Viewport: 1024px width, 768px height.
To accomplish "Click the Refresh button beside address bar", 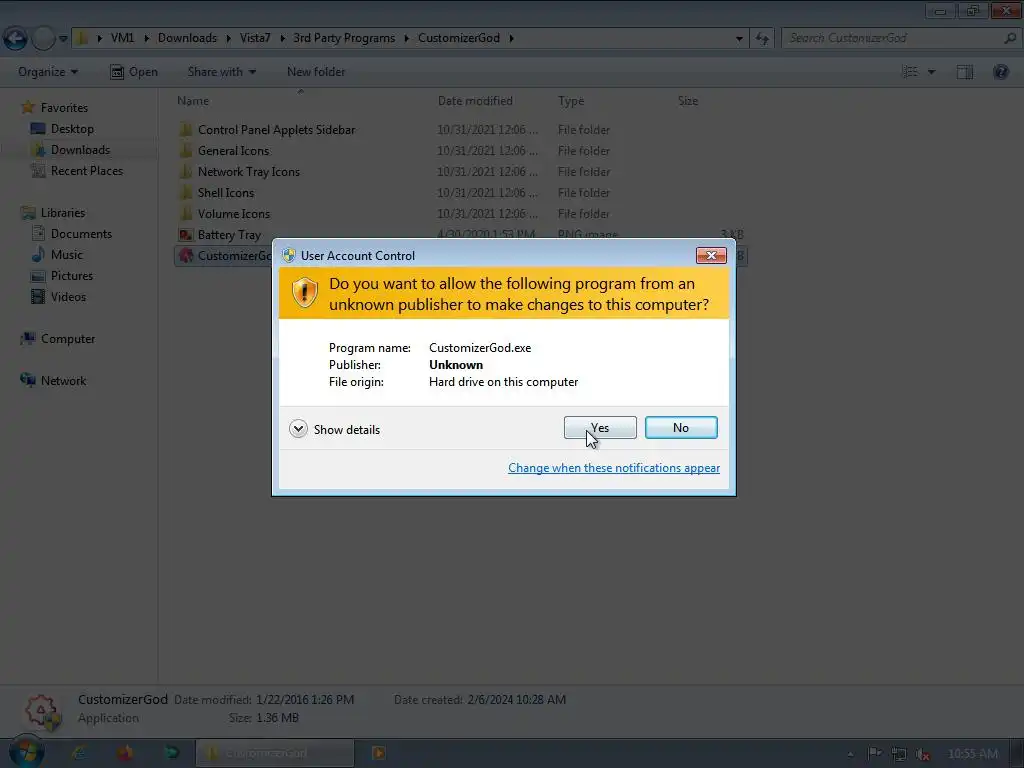I will click(762, 39).
